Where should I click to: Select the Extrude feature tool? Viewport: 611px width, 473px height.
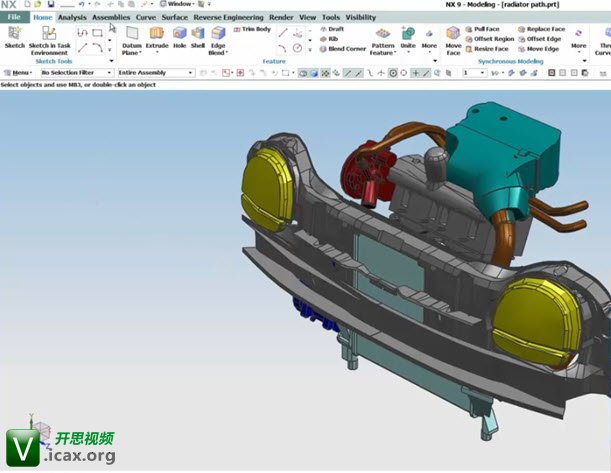pos(157,36)
